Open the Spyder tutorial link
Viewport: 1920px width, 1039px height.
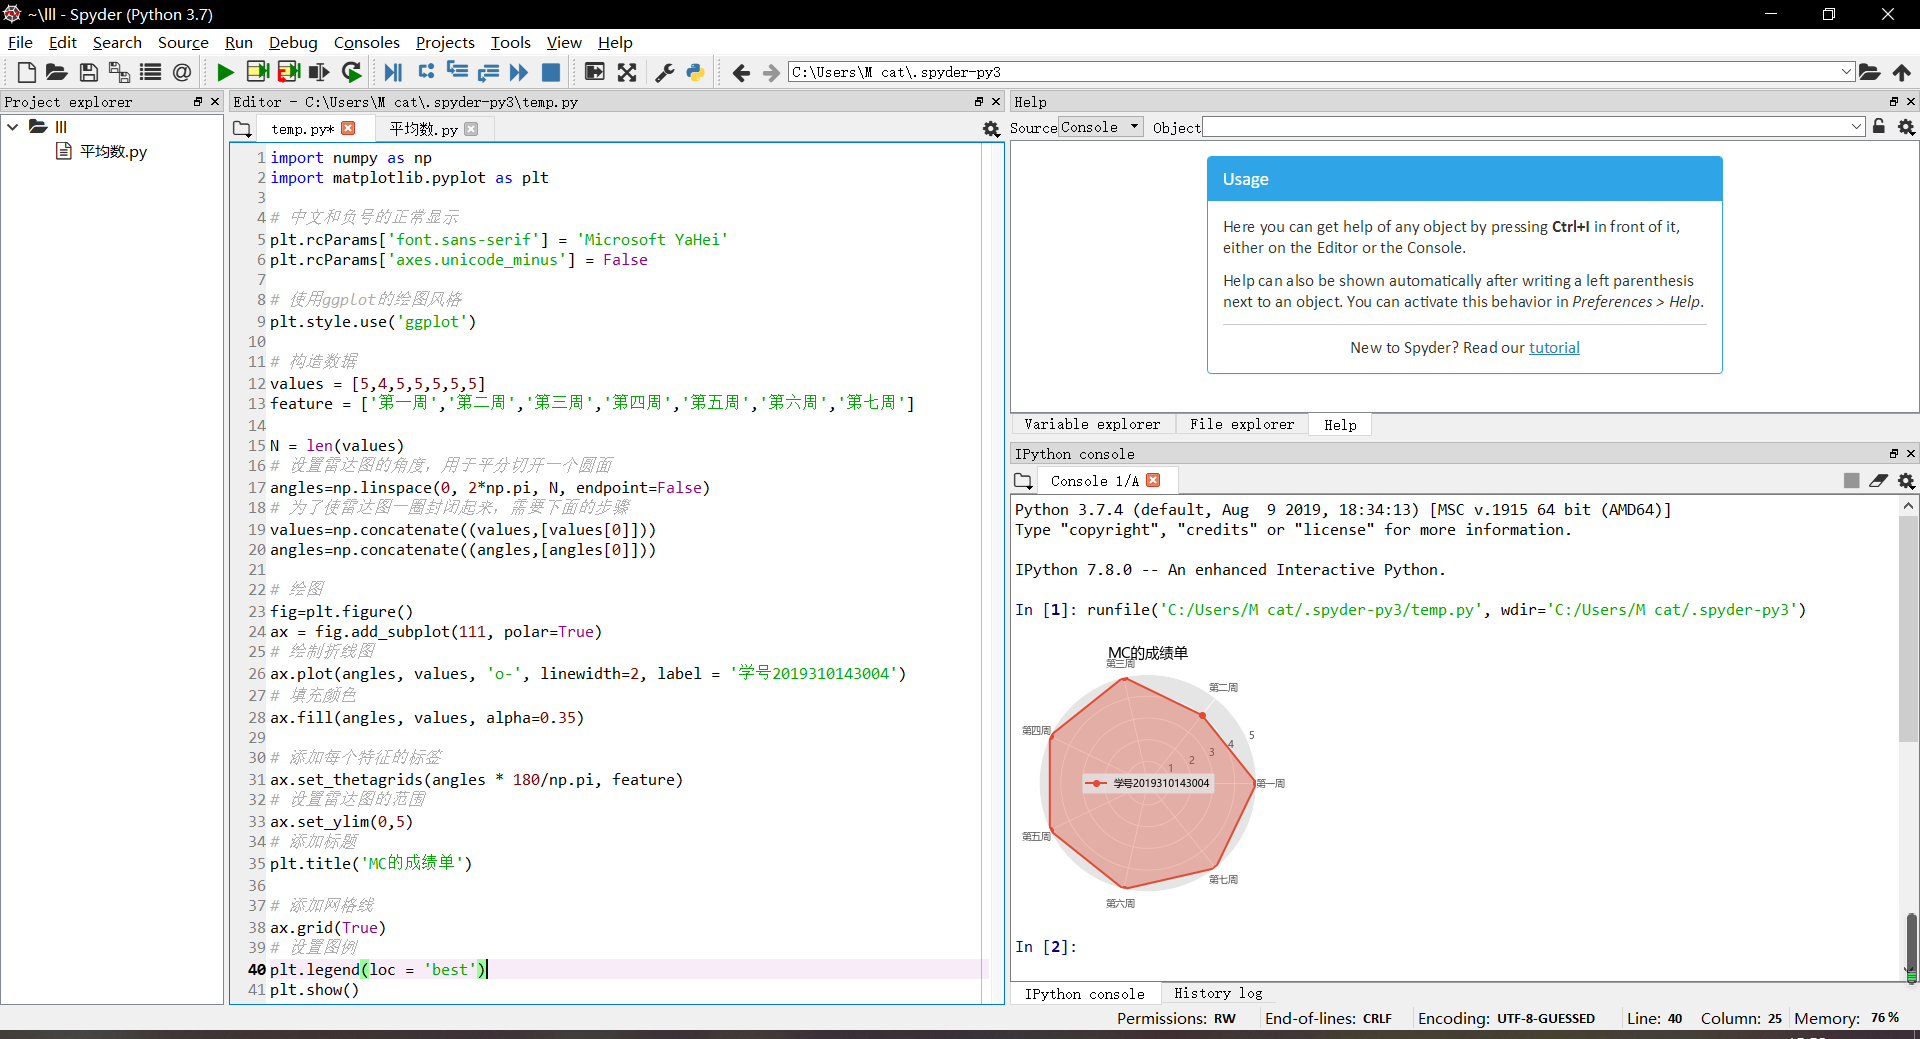[x=1554, y=347]
